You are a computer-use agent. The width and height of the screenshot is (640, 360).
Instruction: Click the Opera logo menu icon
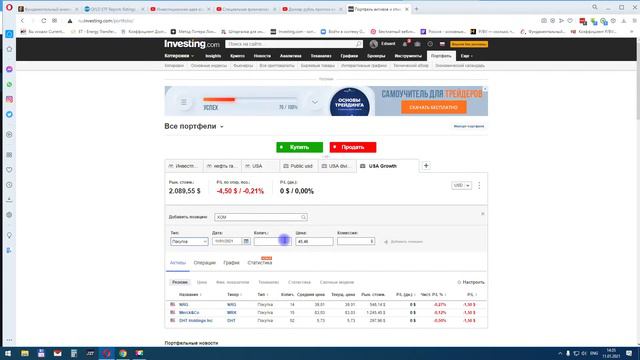(9, 8)
